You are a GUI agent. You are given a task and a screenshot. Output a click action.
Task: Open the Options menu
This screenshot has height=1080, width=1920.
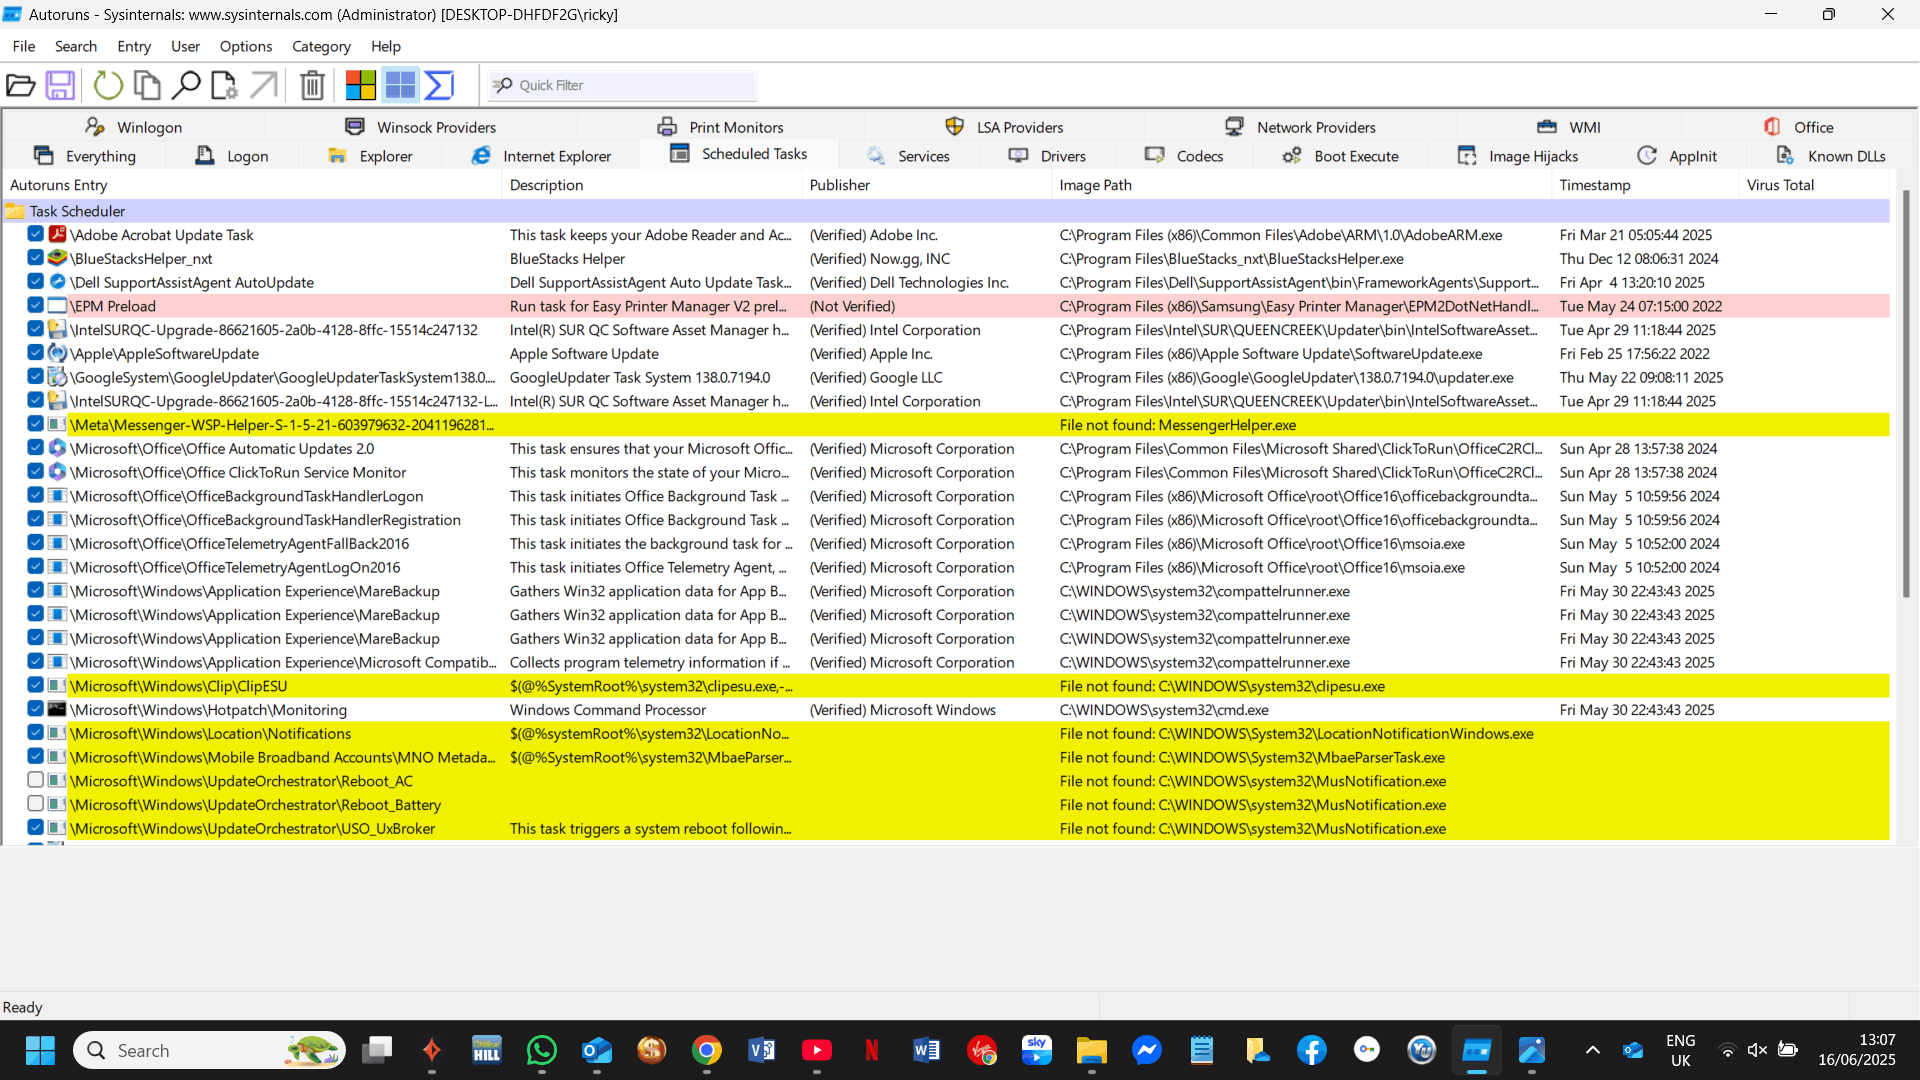(245, 46)
